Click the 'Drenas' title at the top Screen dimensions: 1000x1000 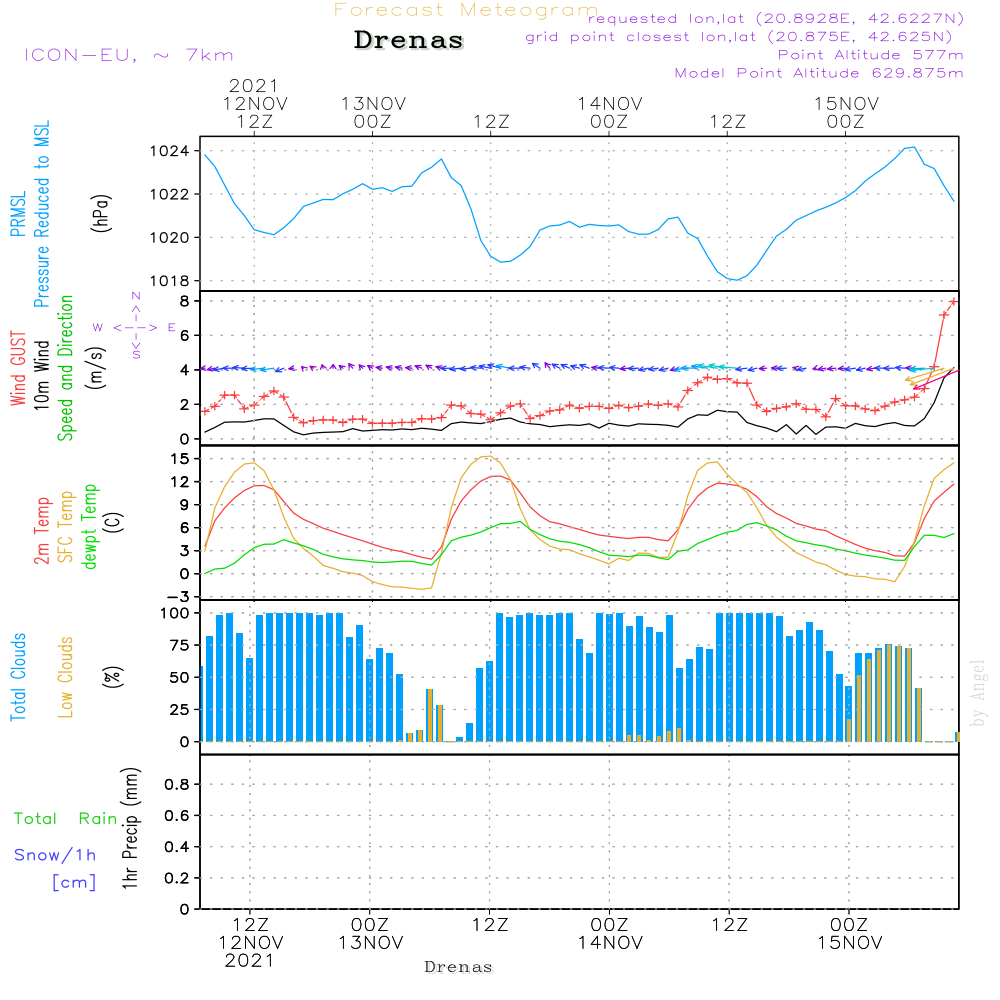408,40
